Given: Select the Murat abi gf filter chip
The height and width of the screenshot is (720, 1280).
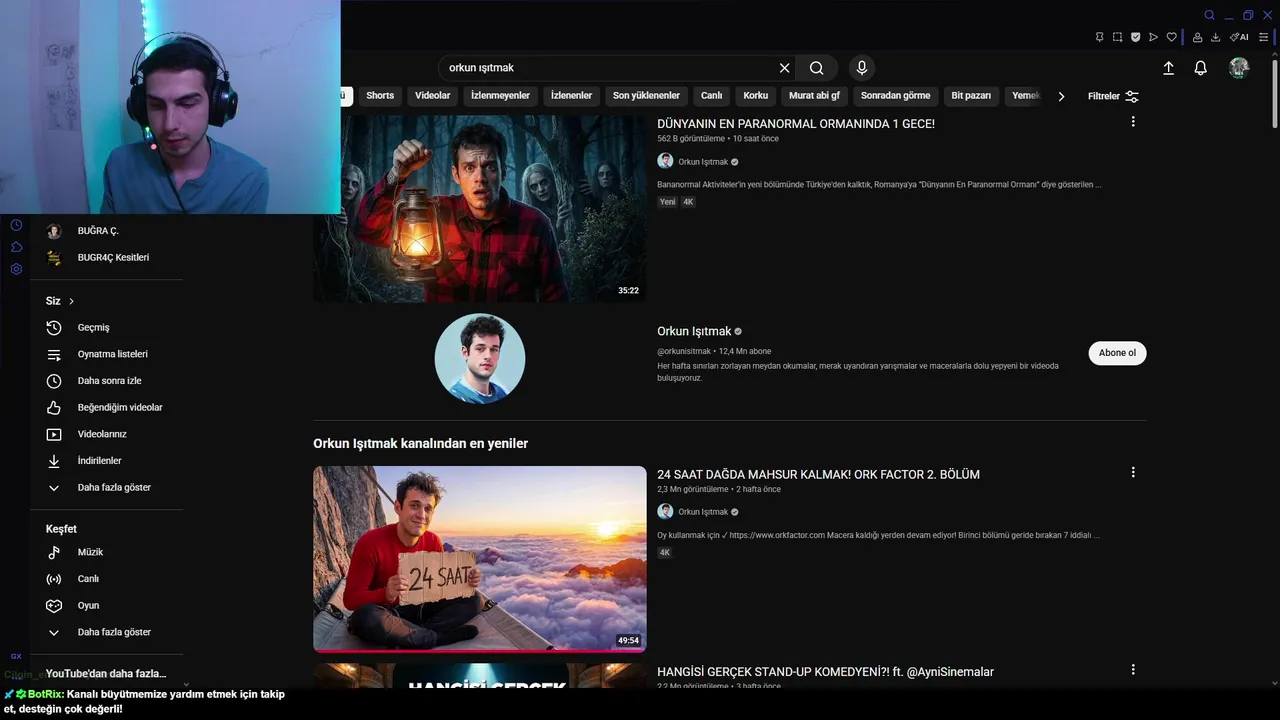Looking at the screenshot, I should point(814,96).
